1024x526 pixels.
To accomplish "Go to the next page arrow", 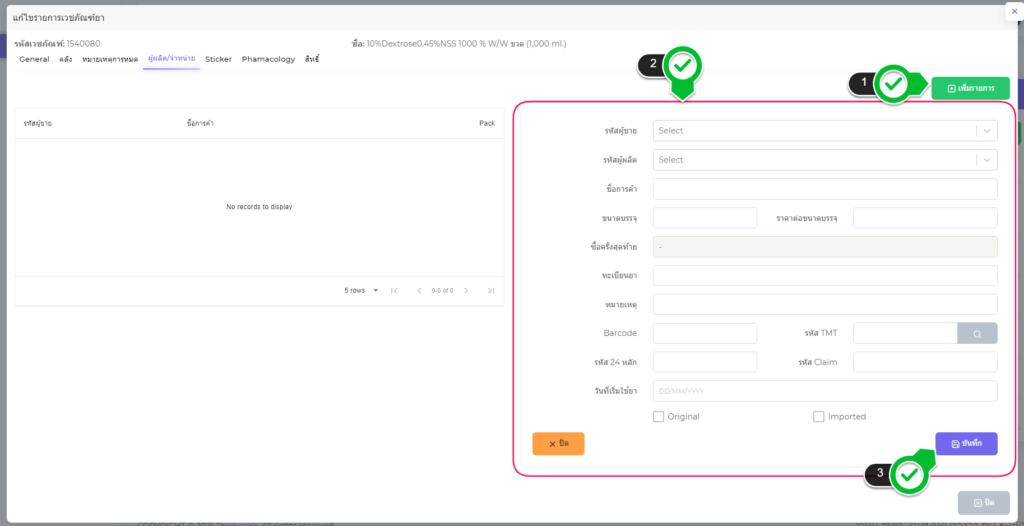I will coord(467,291).
